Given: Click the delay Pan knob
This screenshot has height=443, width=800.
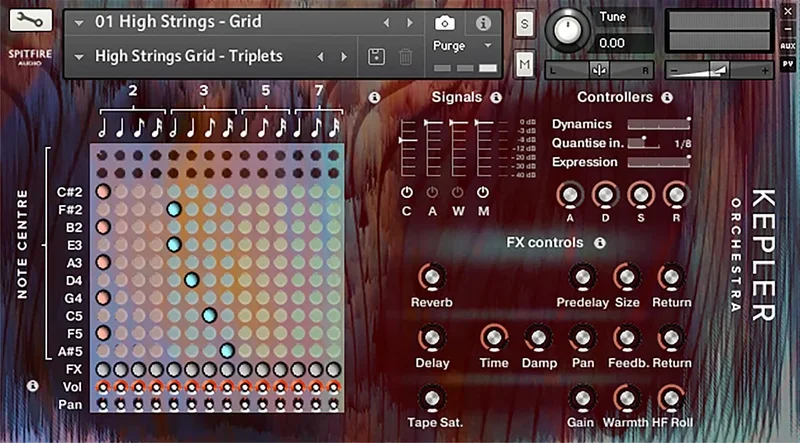Looking at the screenshot, I should click(x=582, y=338).
